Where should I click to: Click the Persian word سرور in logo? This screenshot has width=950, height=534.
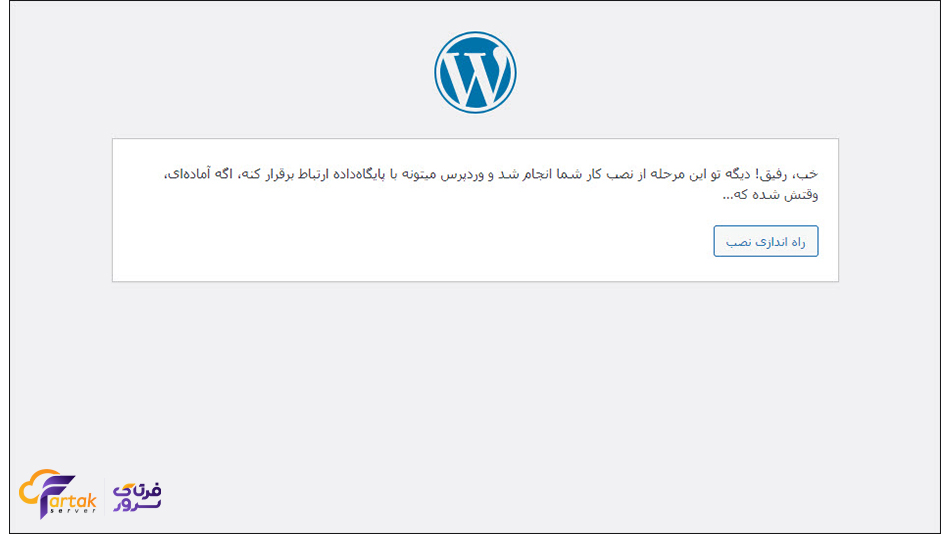tap(136, 506)
